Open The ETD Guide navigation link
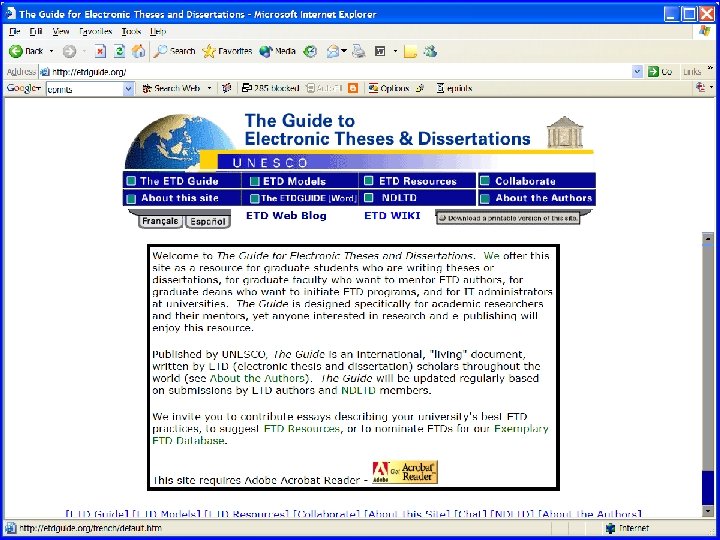This screenshot has width=720, height=540. click(x=182, y=181)
